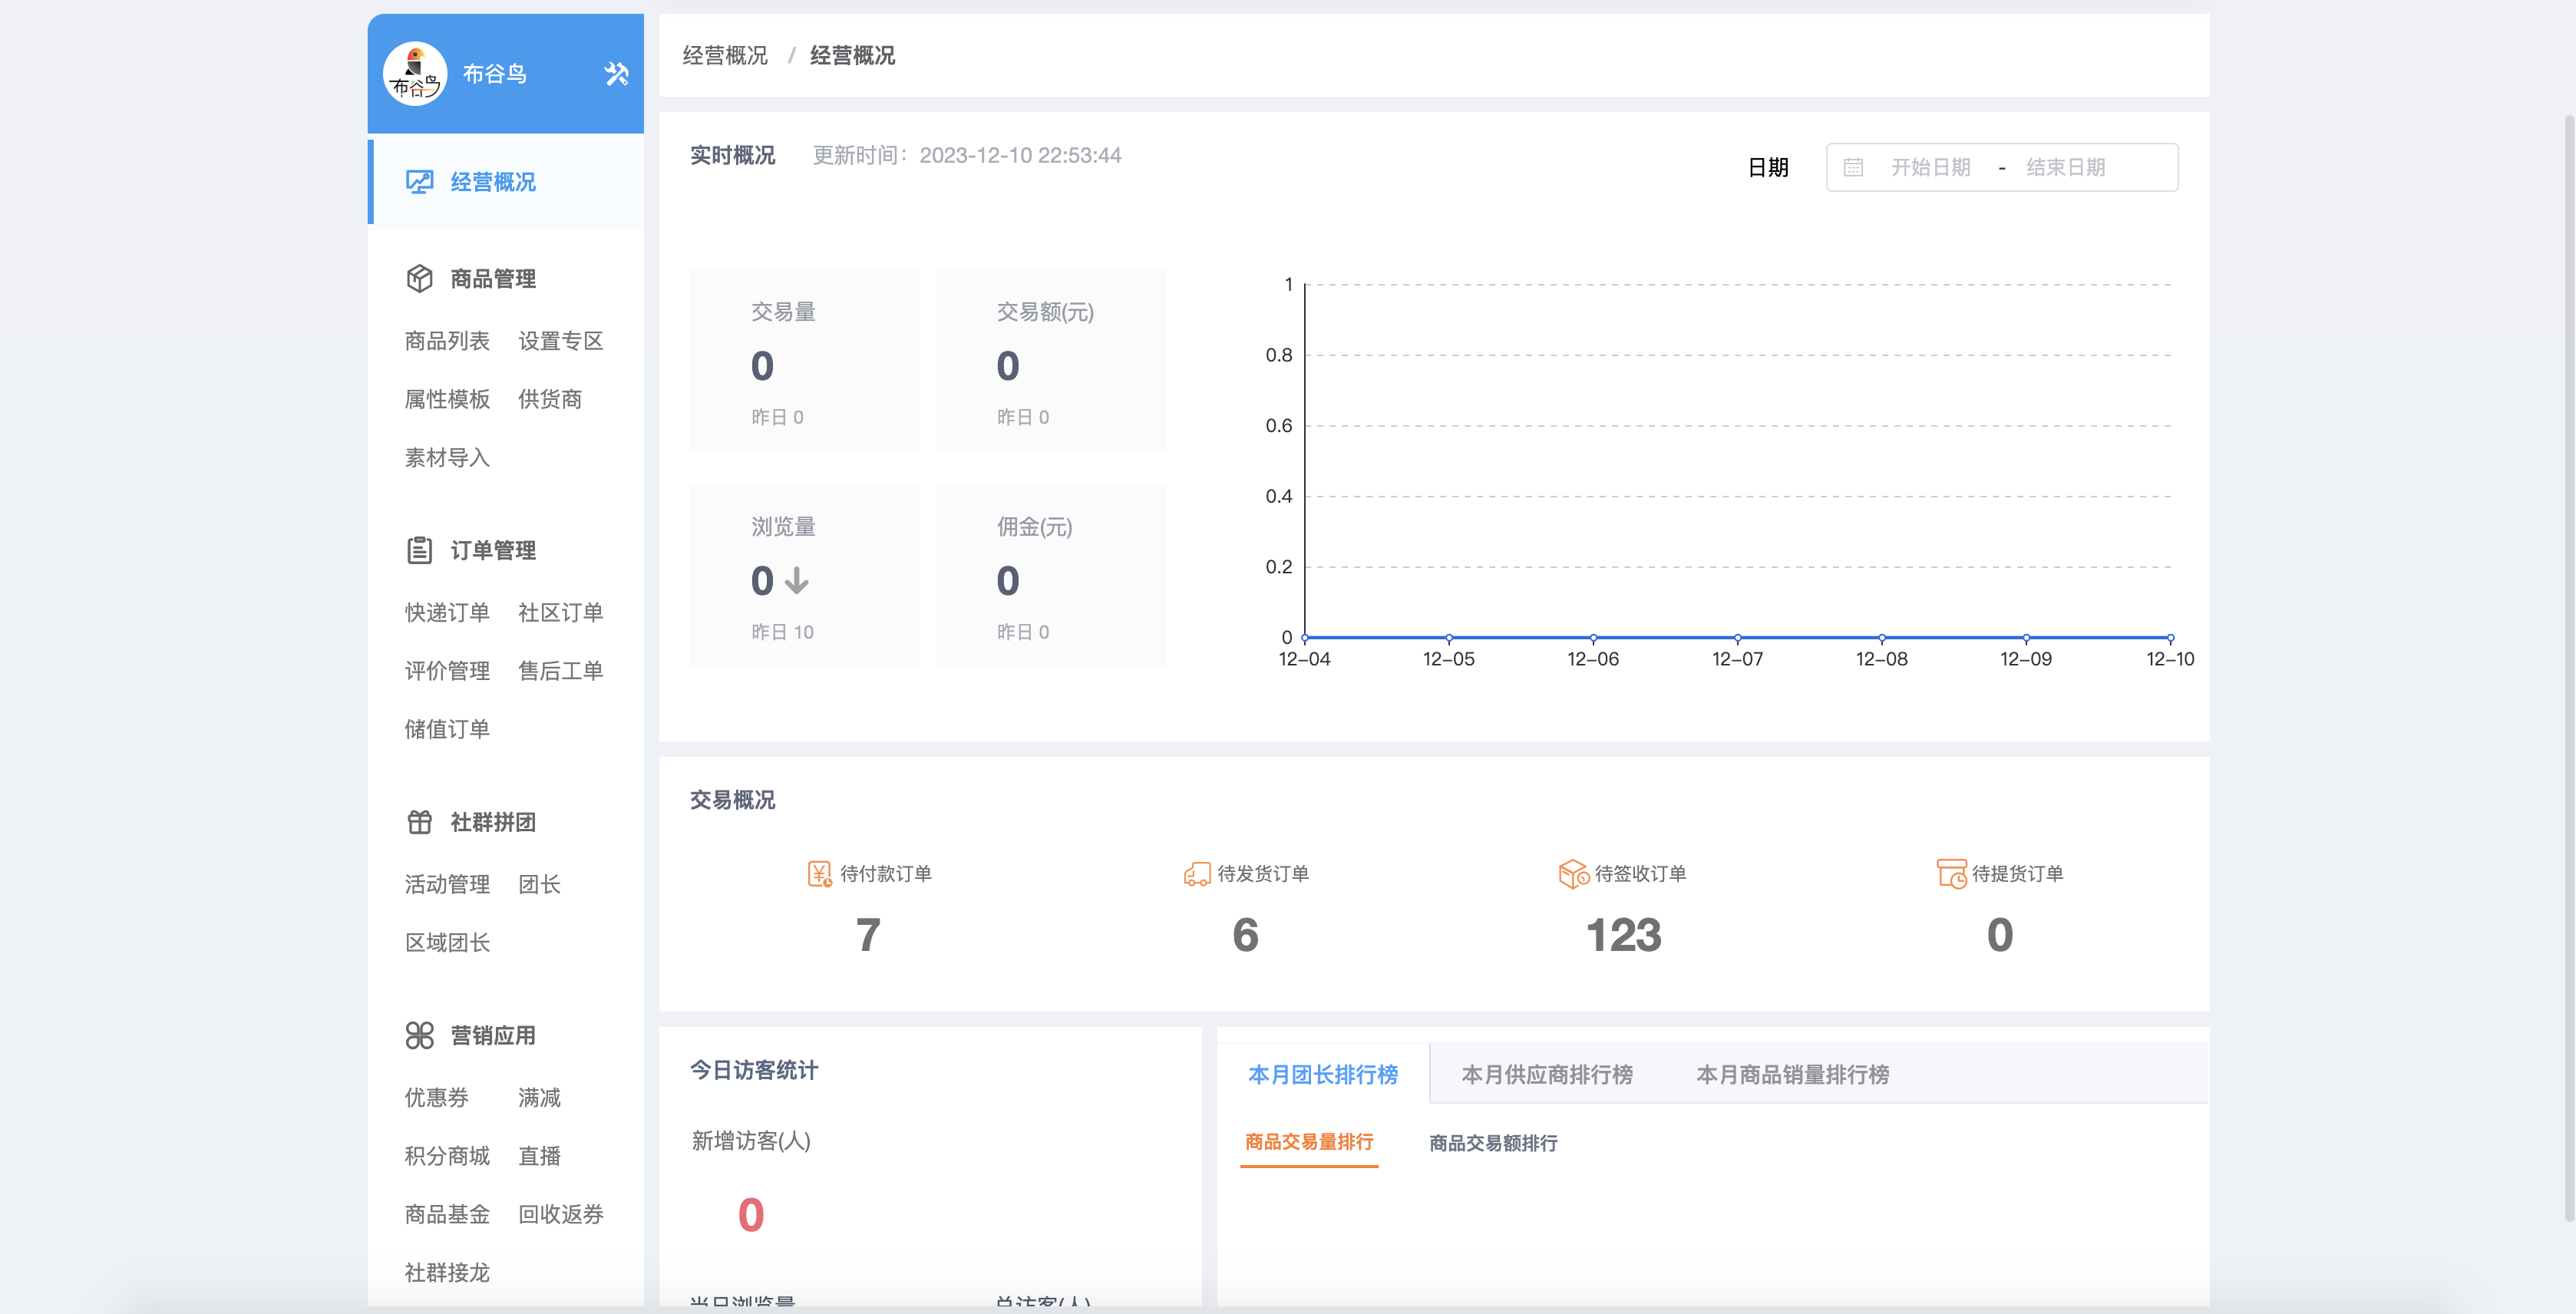Click the 结束日期 input field
Screen dimensions: 2576x1314
pyautogui.click(x=2066, y=167)
